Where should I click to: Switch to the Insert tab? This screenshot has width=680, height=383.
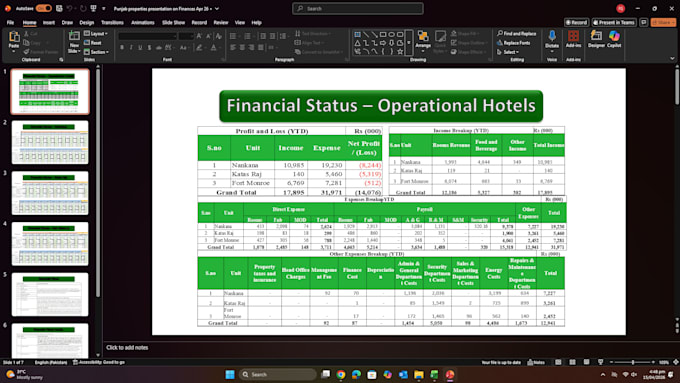[49, 23]
